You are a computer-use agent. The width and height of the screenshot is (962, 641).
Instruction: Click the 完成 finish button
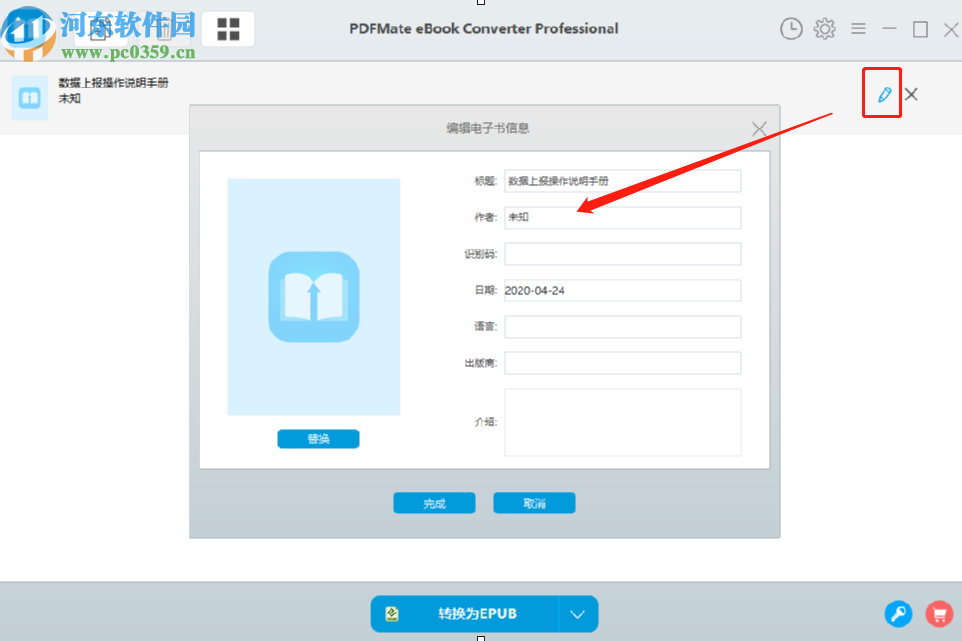[x=434, y=502]
